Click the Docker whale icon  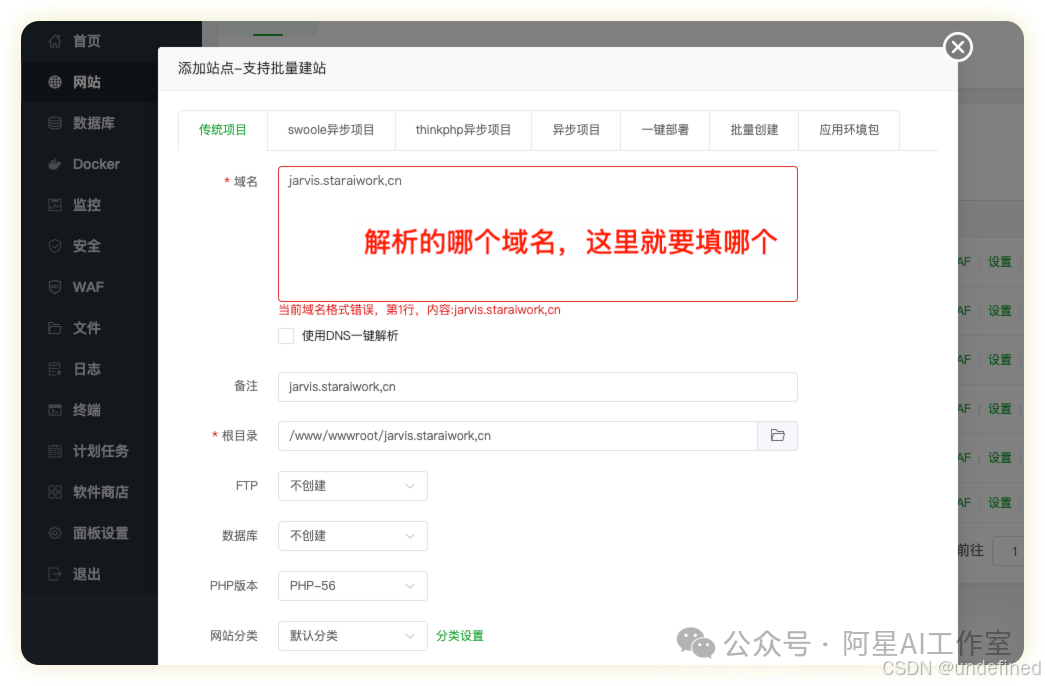pos(55,164)
